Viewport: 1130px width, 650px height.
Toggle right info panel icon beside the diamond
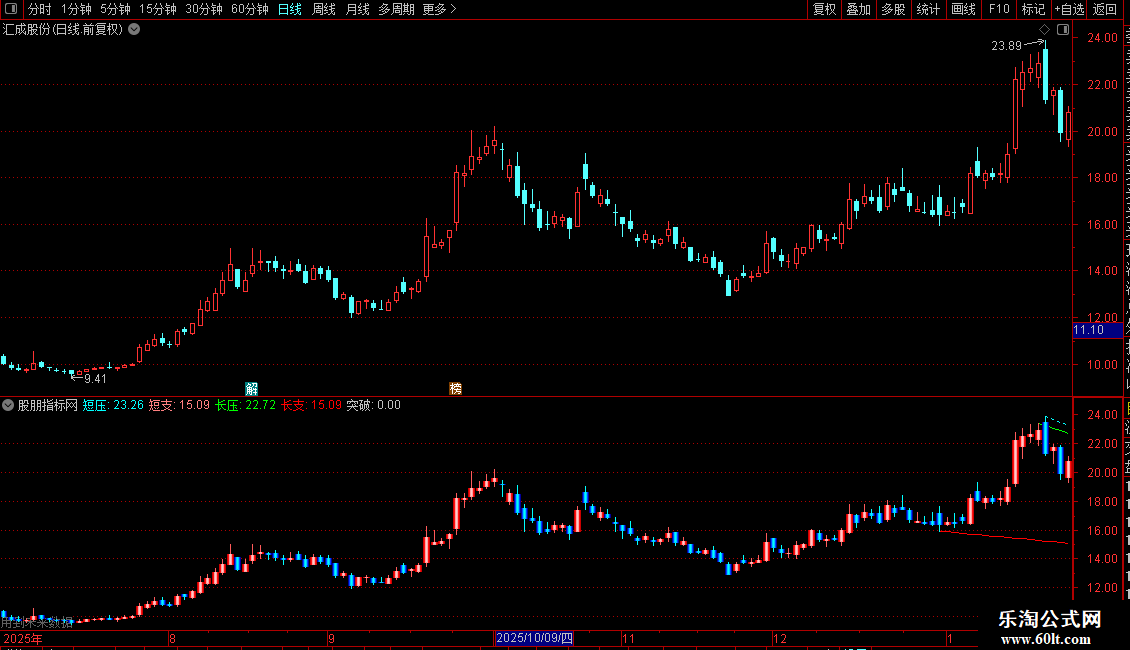(1063, 30)
